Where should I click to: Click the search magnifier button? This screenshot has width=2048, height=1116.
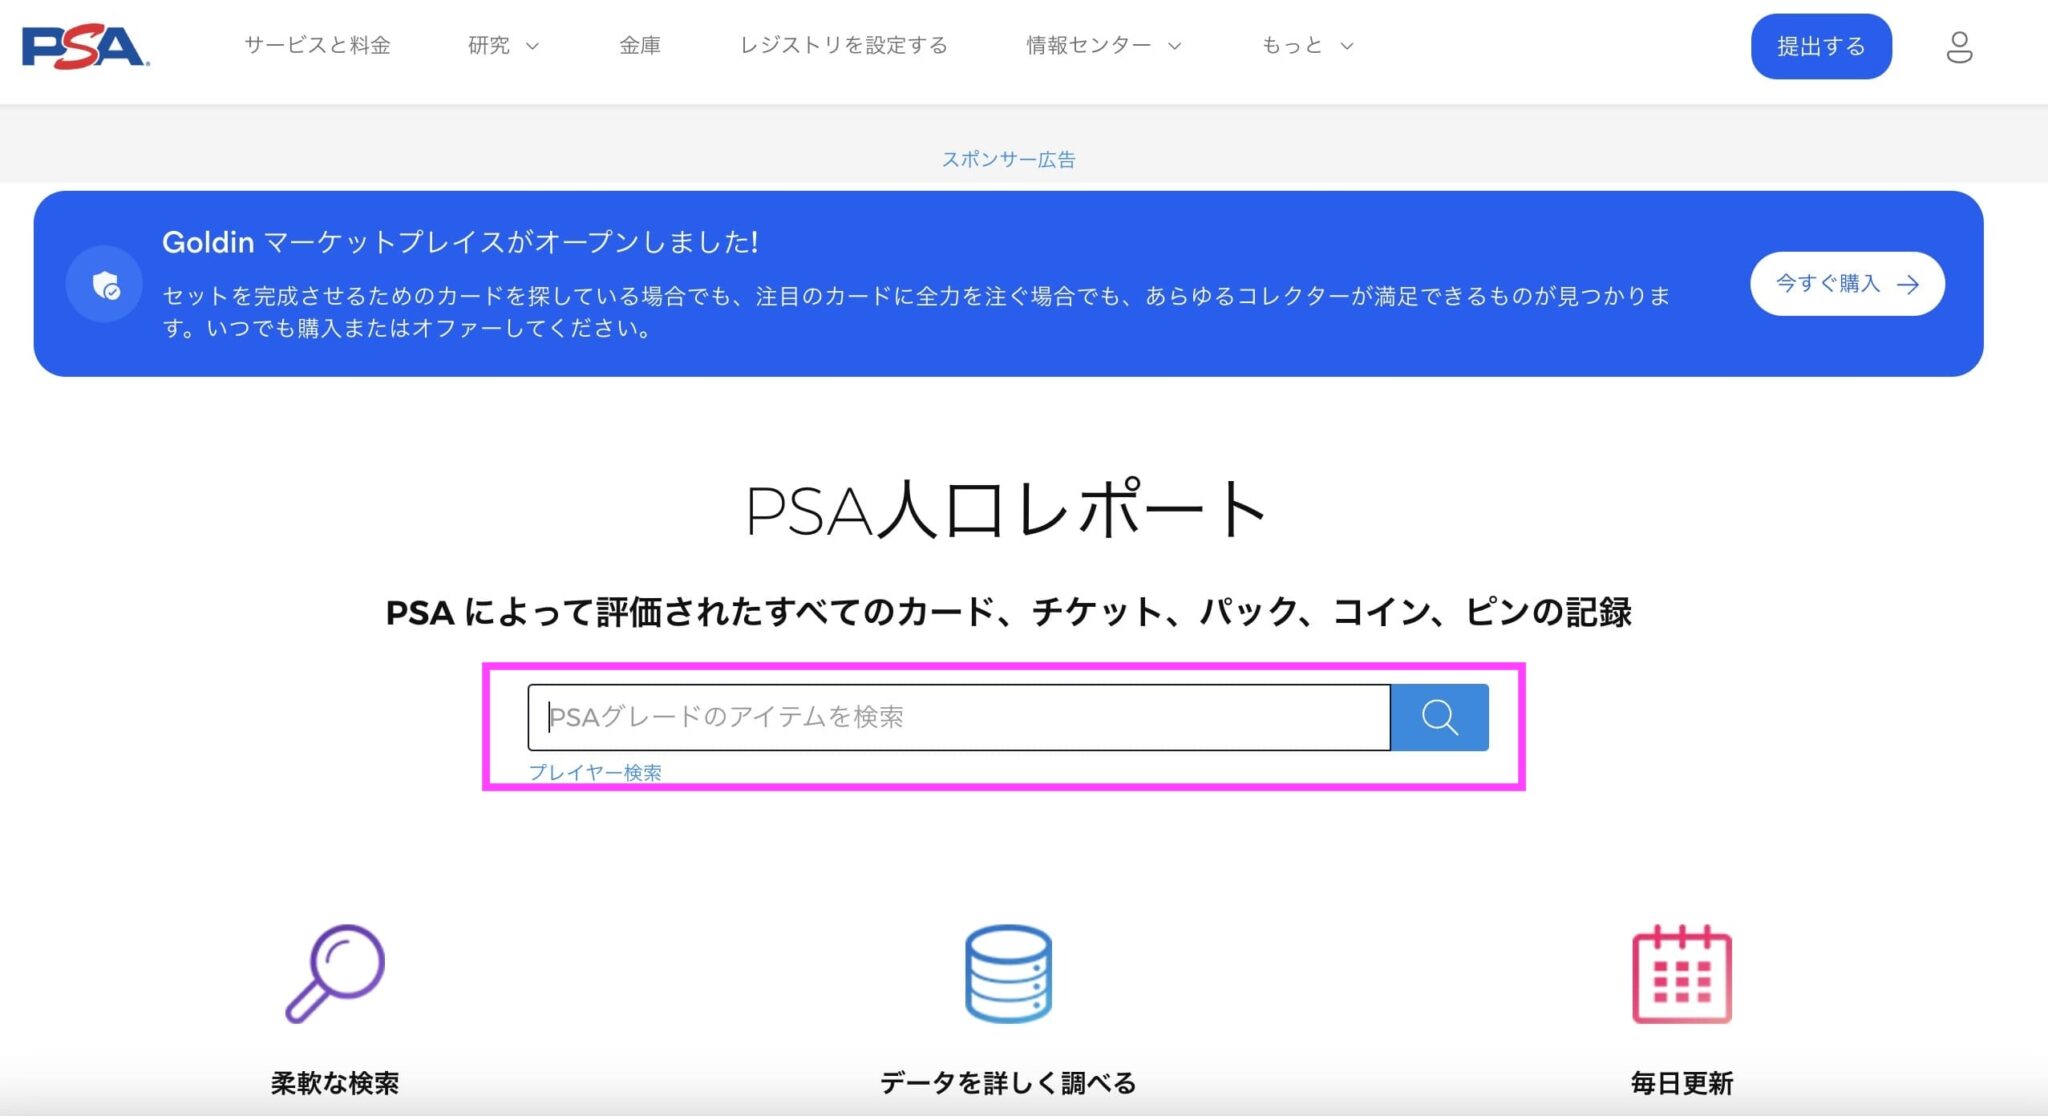tap(1439, 716)
